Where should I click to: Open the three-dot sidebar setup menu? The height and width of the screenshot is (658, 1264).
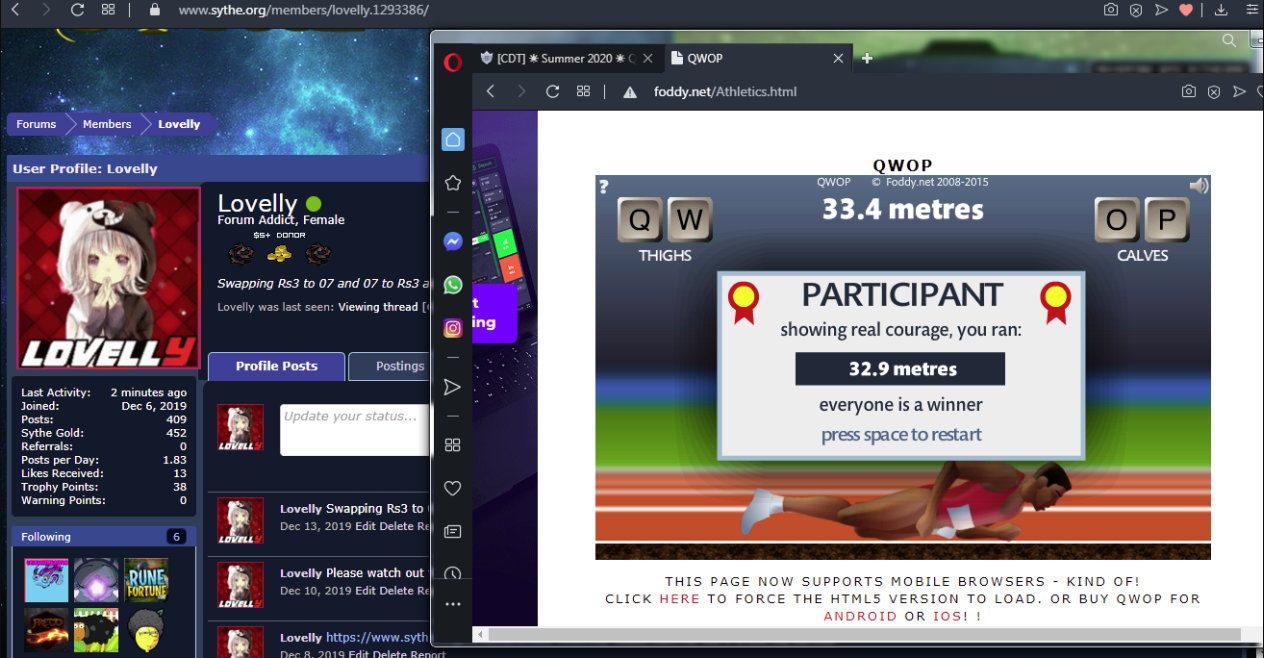point(452,604)
